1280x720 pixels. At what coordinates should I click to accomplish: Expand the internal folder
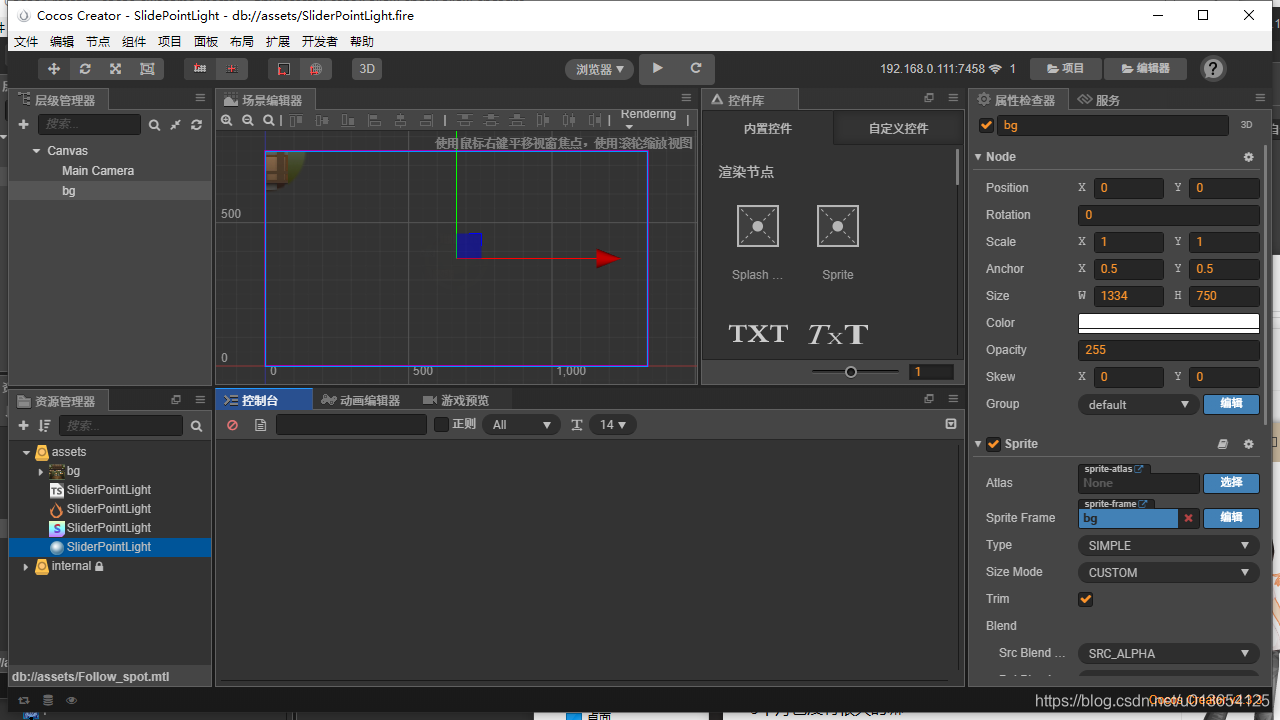(x=27, y=567)
